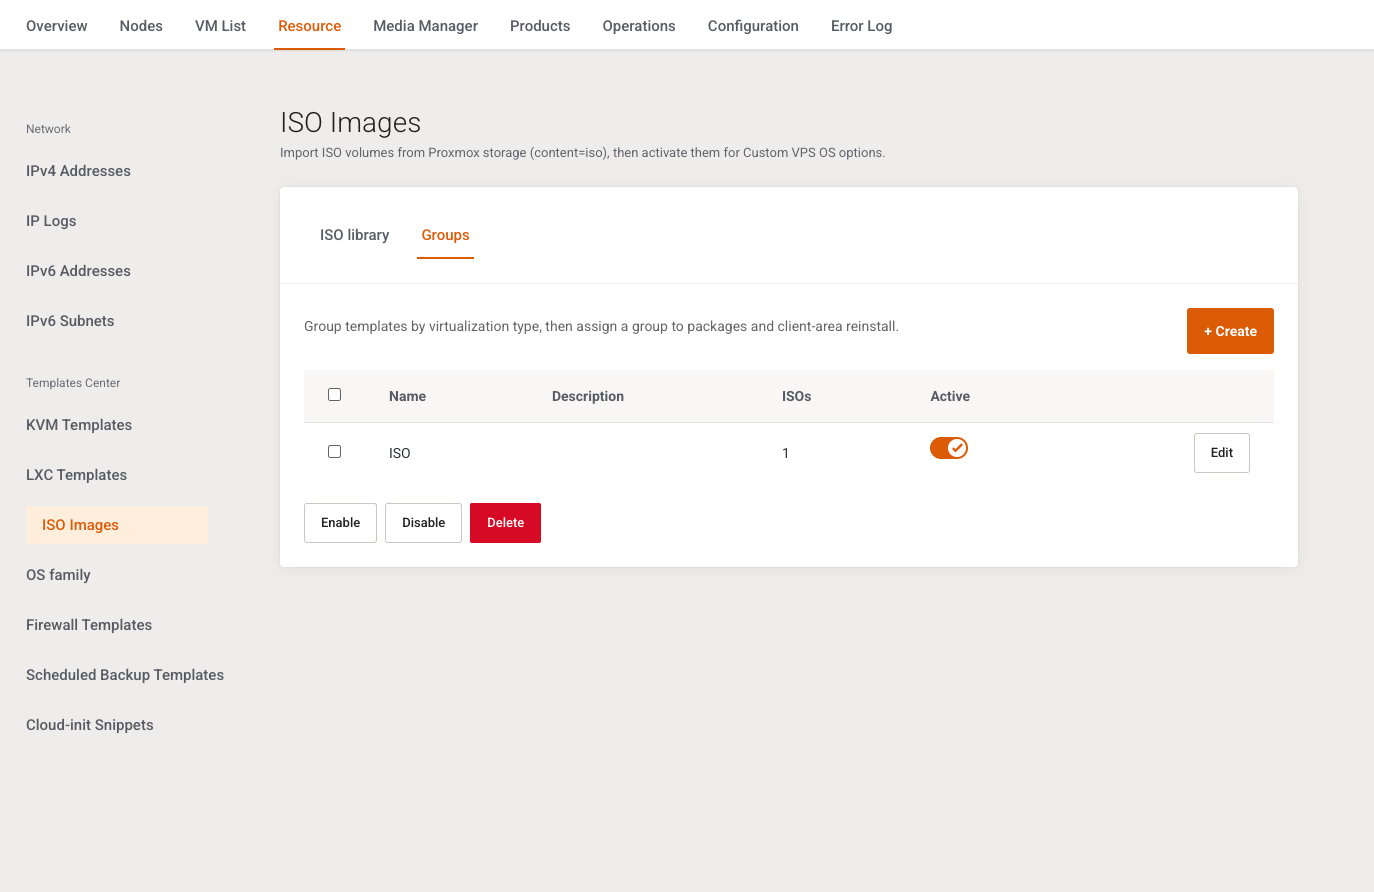1374x892 pixels.
Task: Select the Resource tab
Action: [x=310, y=26]
